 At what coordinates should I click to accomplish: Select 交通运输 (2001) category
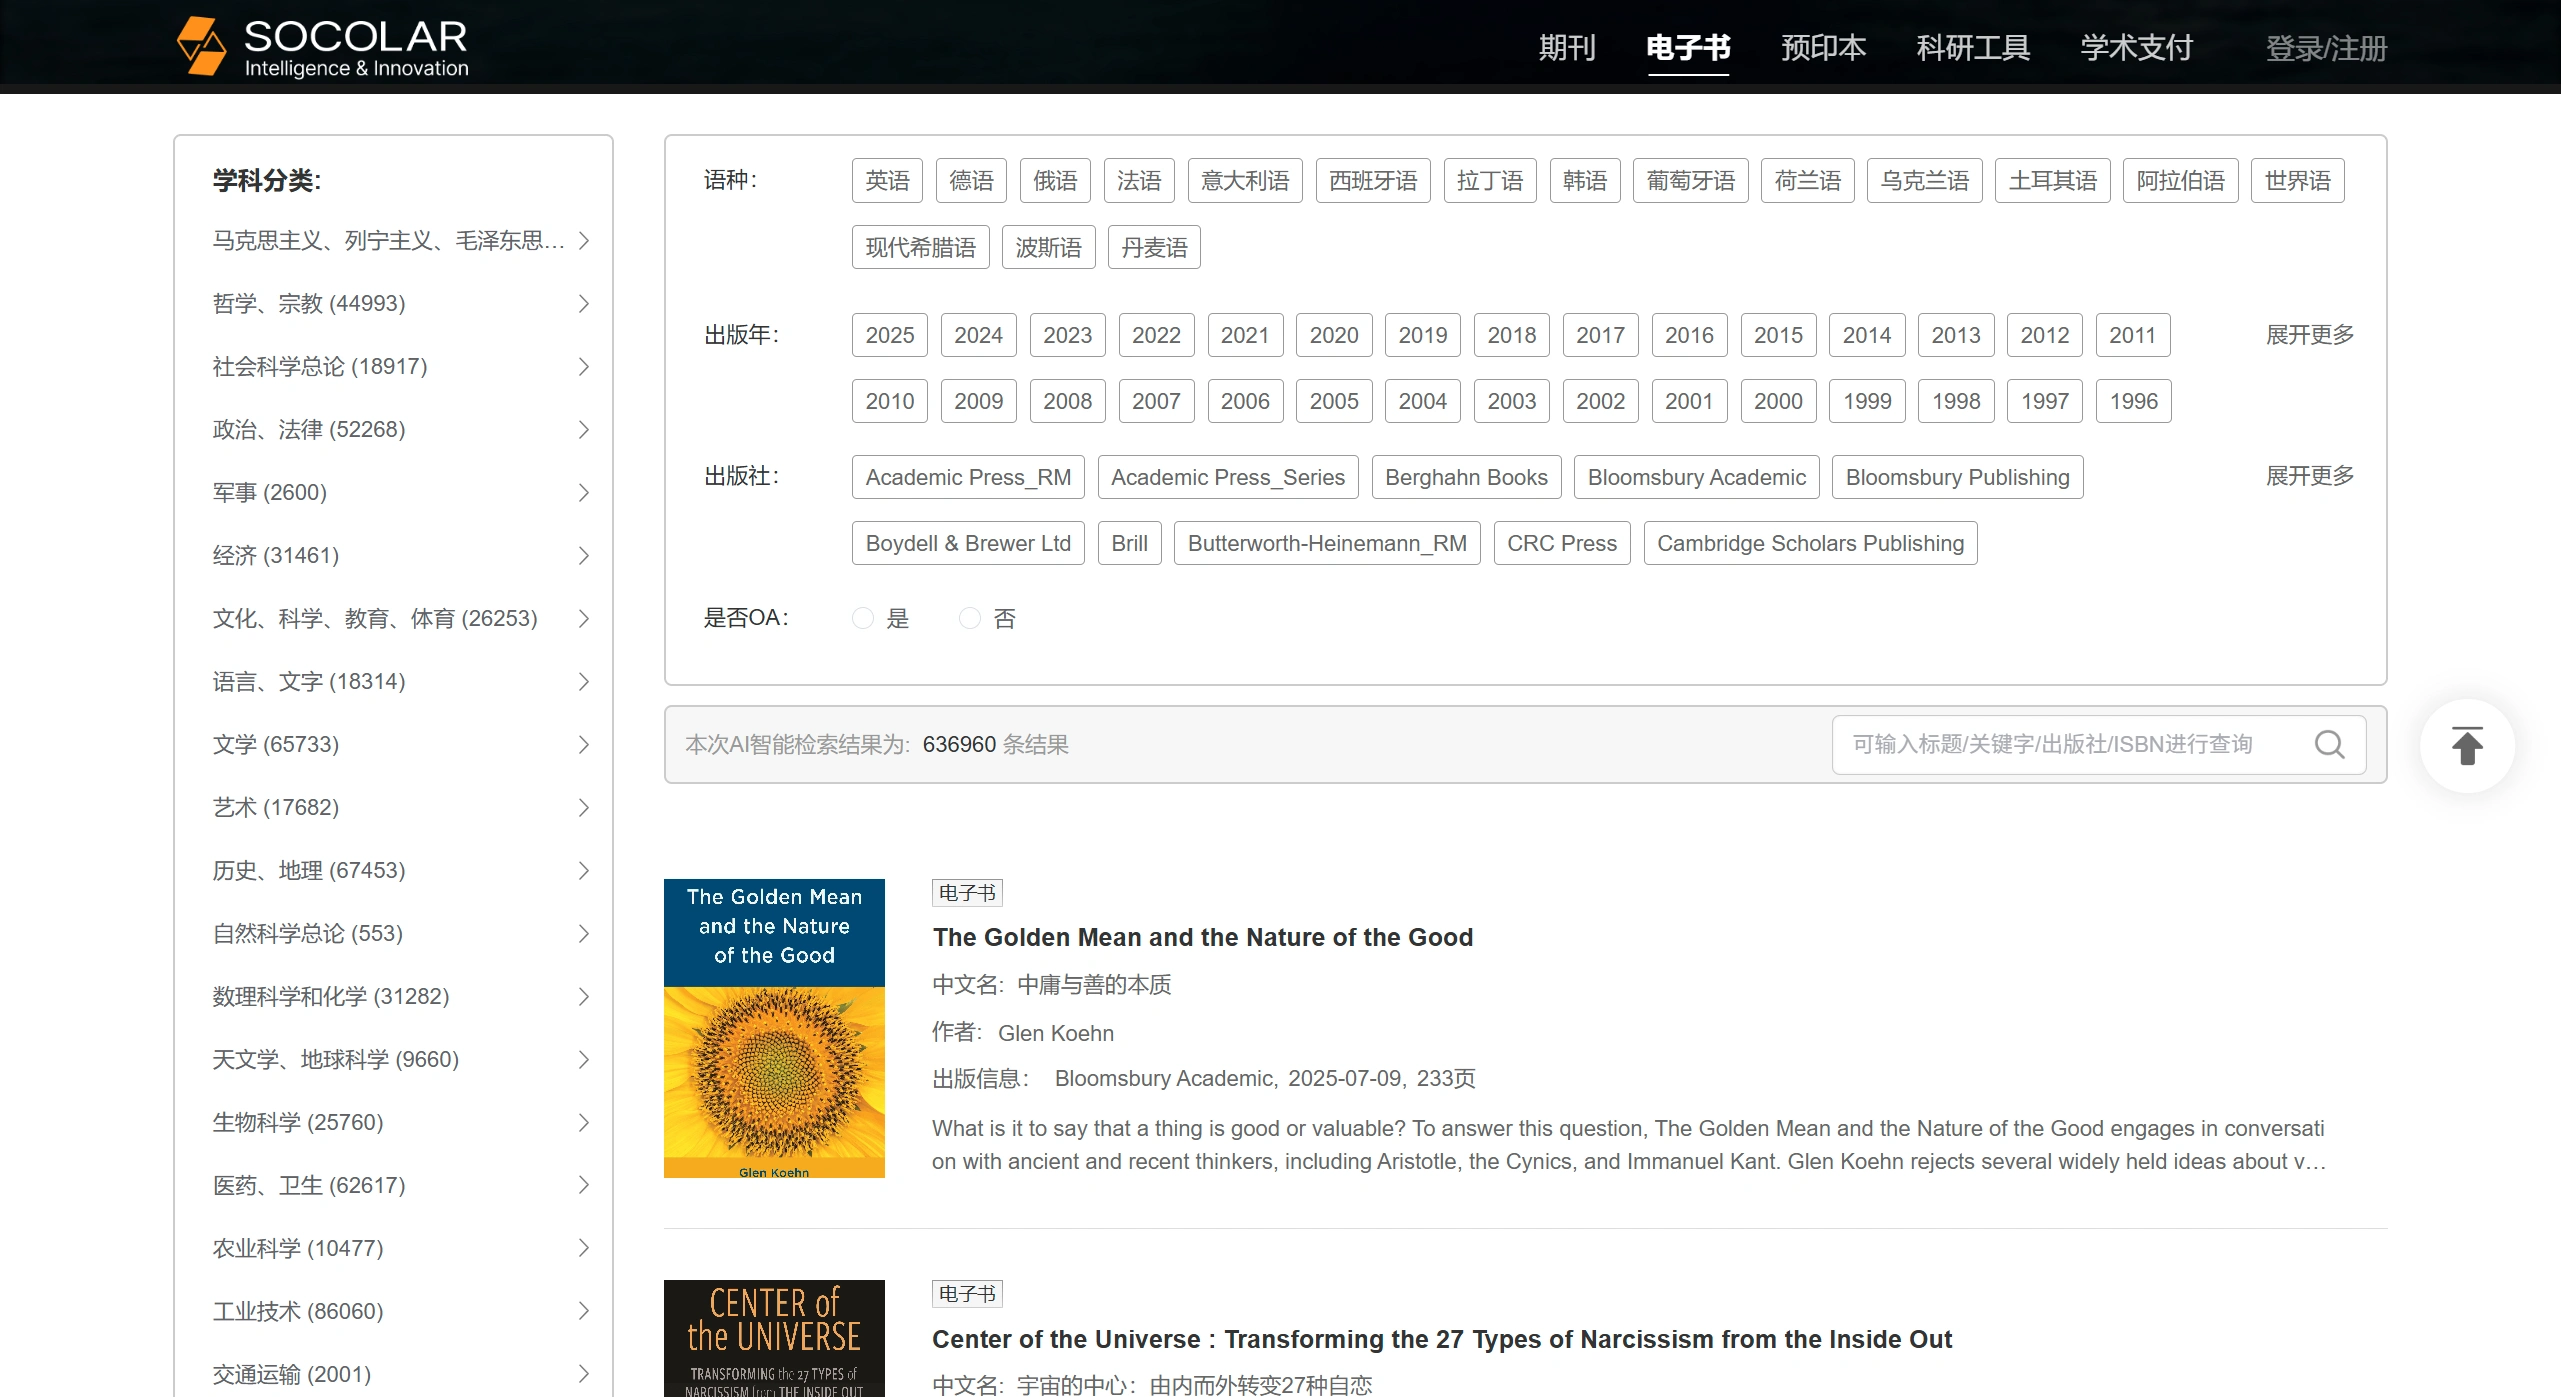click(292, 1374)
